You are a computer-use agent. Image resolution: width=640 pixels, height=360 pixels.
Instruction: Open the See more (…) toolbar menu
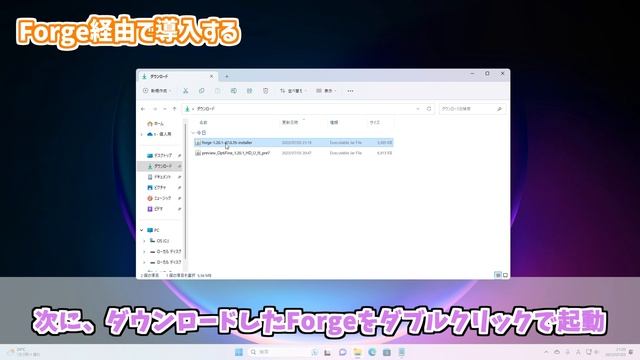point(351,91)
